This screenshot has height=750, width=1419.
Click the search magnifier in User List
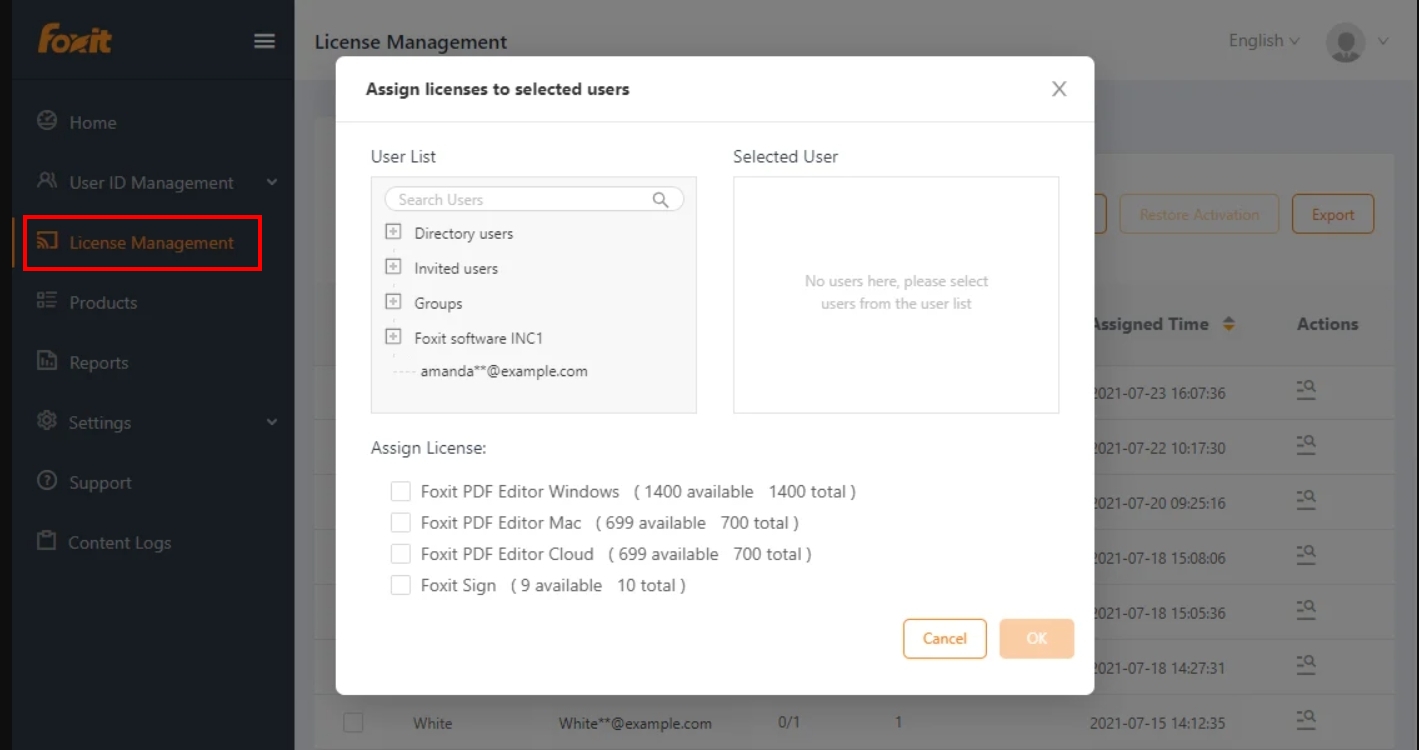(660, 200)
